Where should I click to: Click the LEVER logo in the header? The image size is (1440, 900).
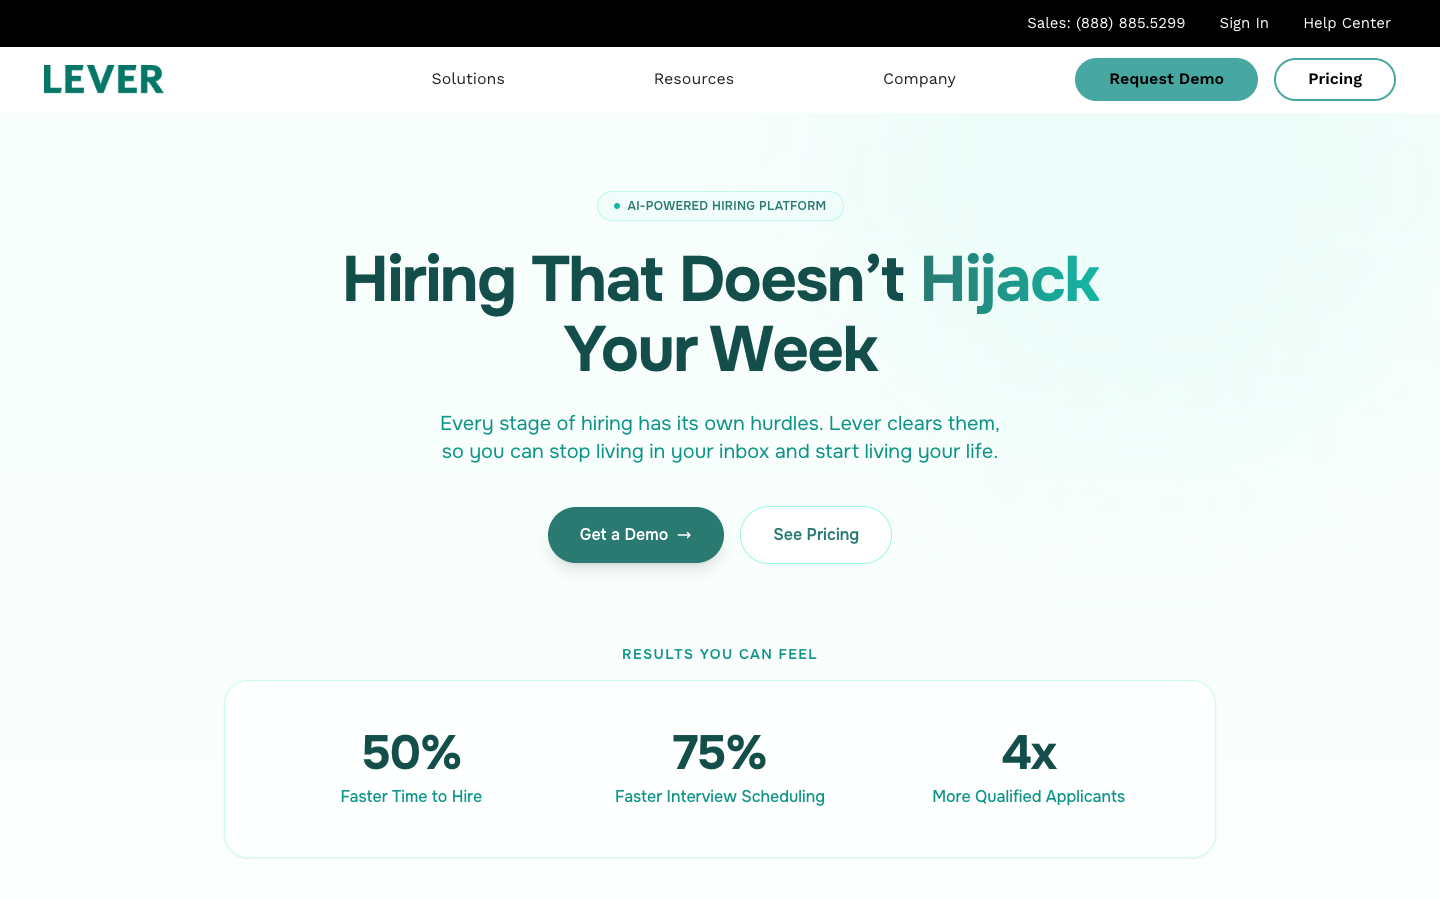103,79
